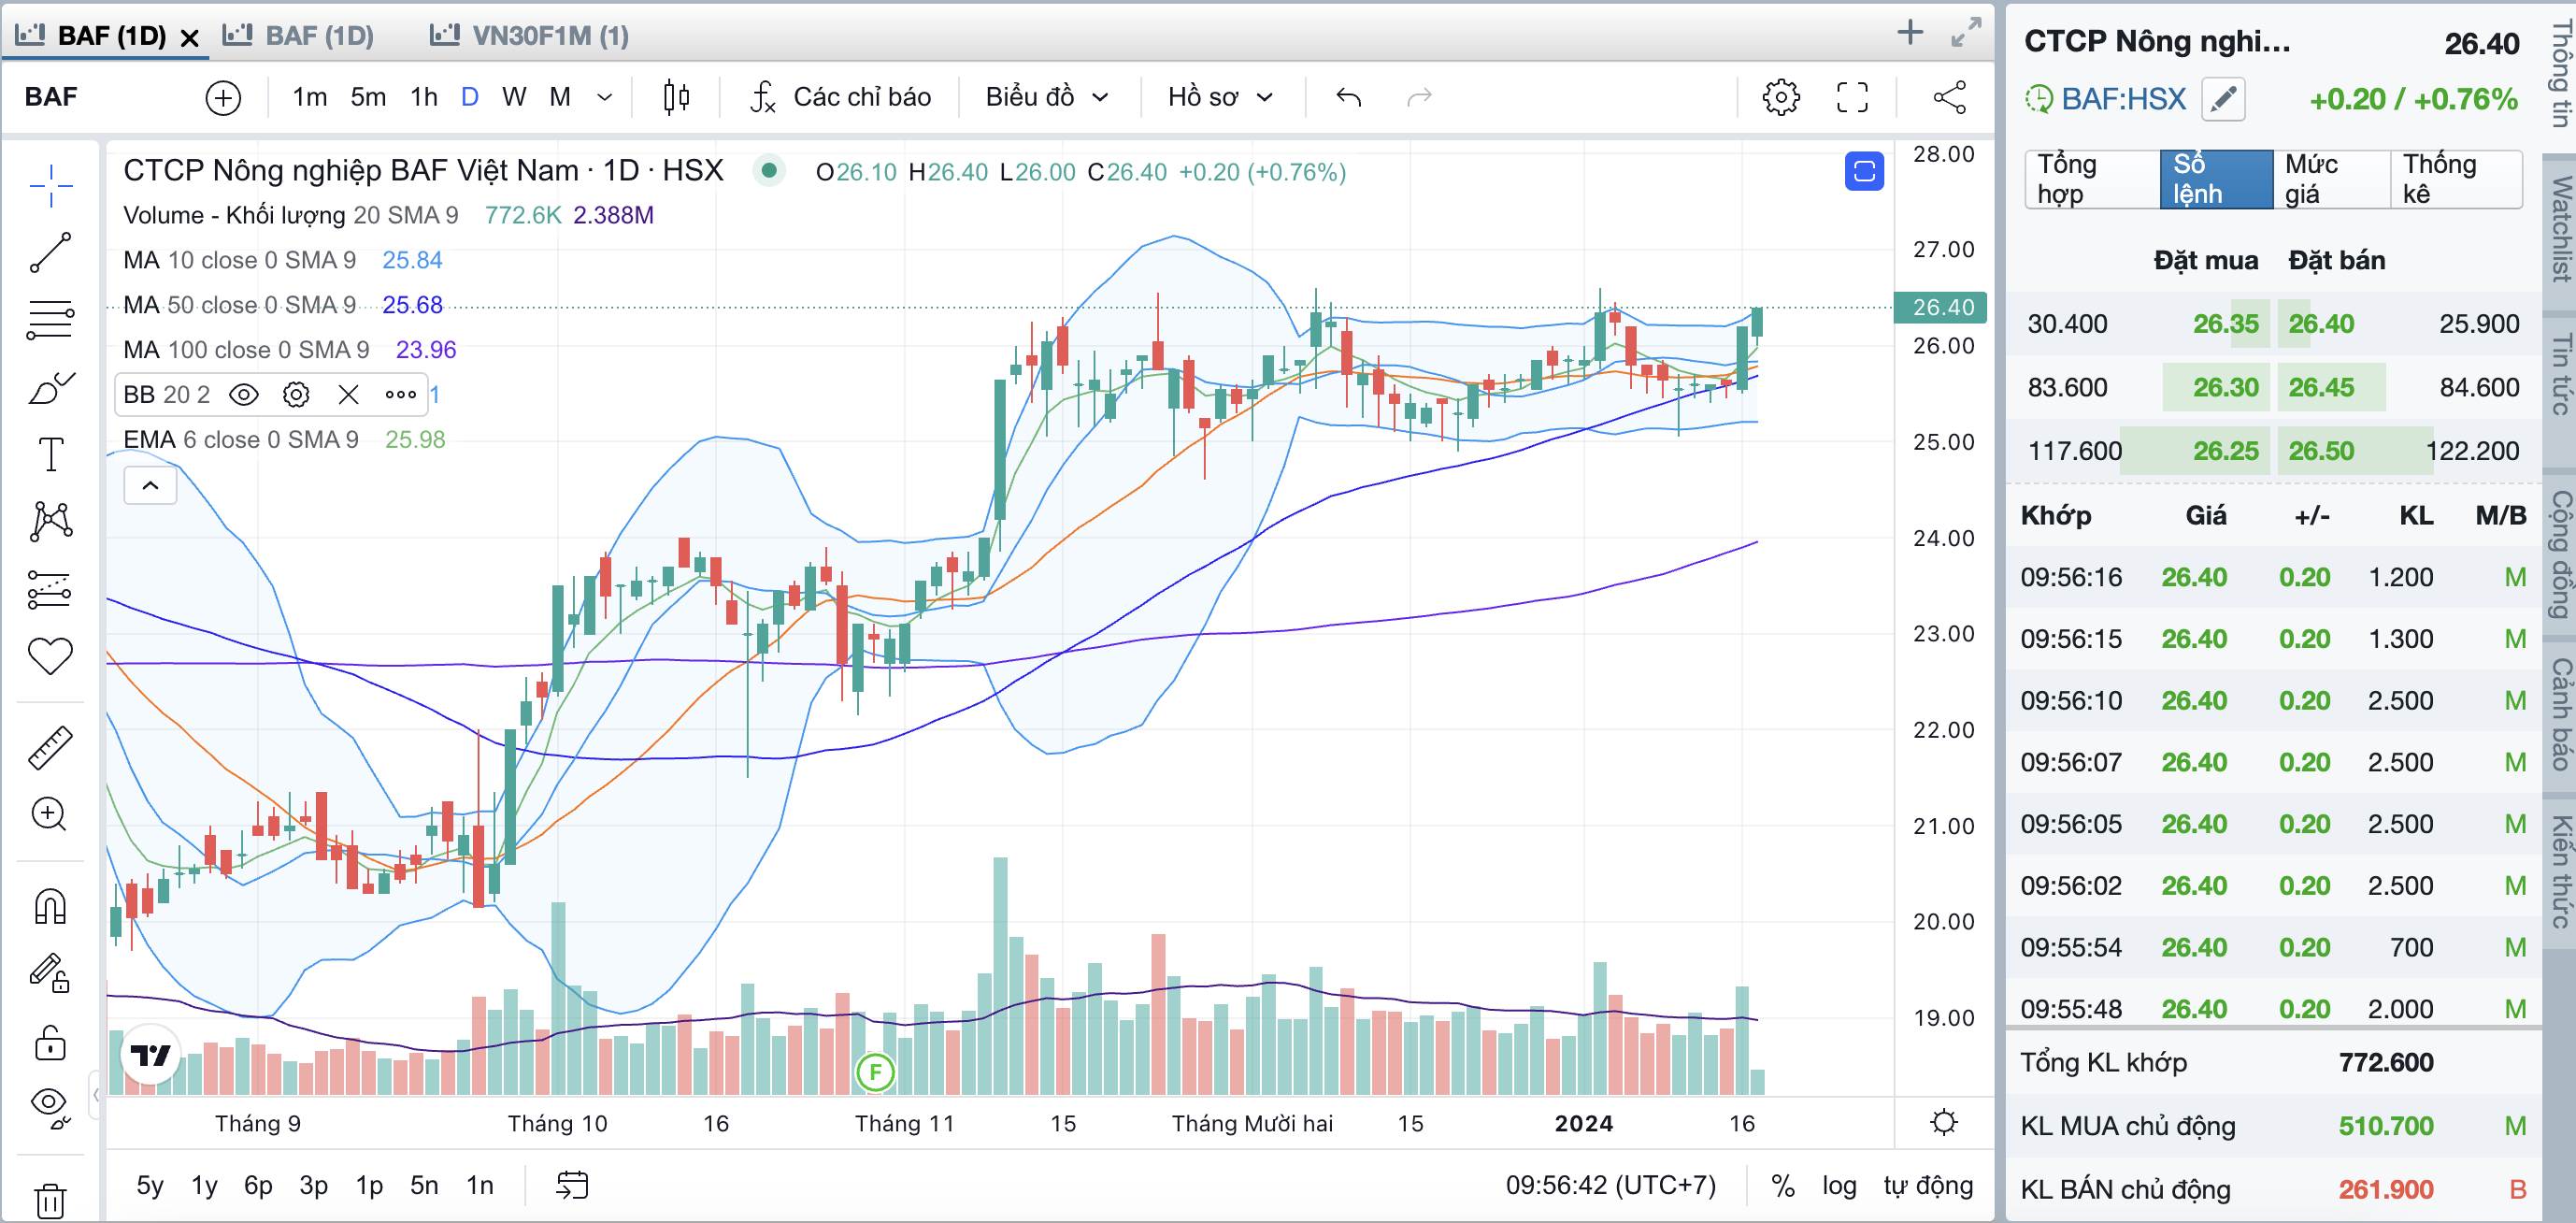The image size is (2576, 1223).
Task: Open Các chỉ báo indicators button
Action: click(x=841, y=97)
